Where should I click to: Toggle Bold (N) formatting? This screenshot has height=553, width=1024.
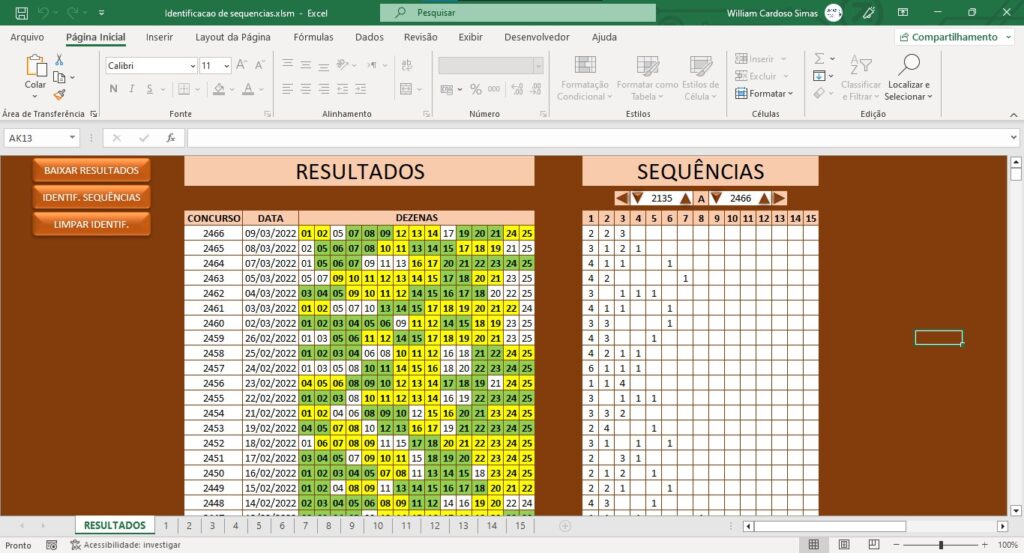(114, 89)
